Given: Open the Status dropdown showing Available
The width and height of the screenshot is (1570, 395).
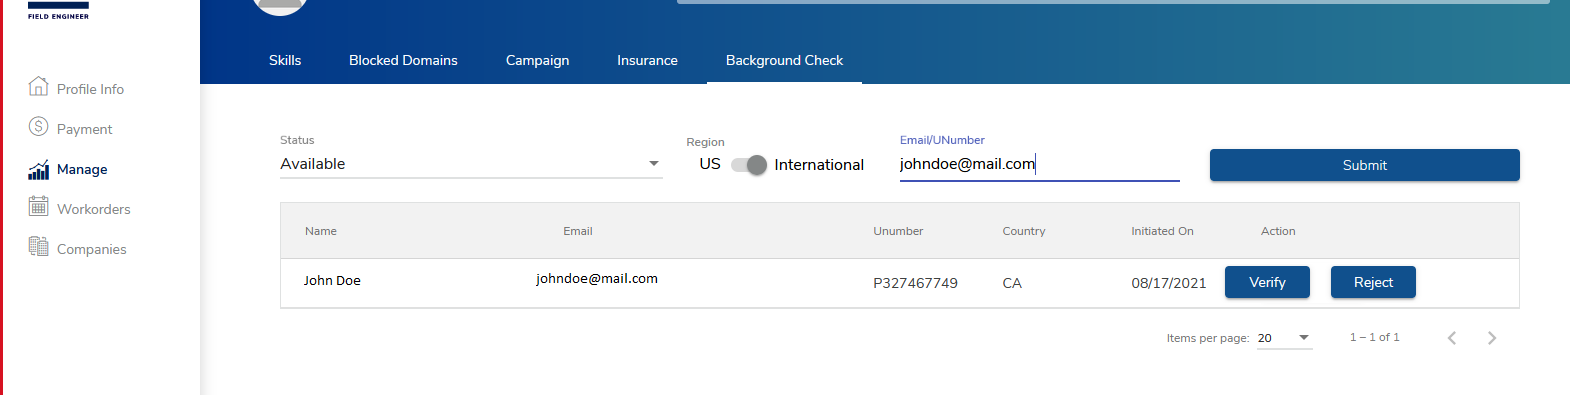Looking at the screenshot, I should coord(471,164).
